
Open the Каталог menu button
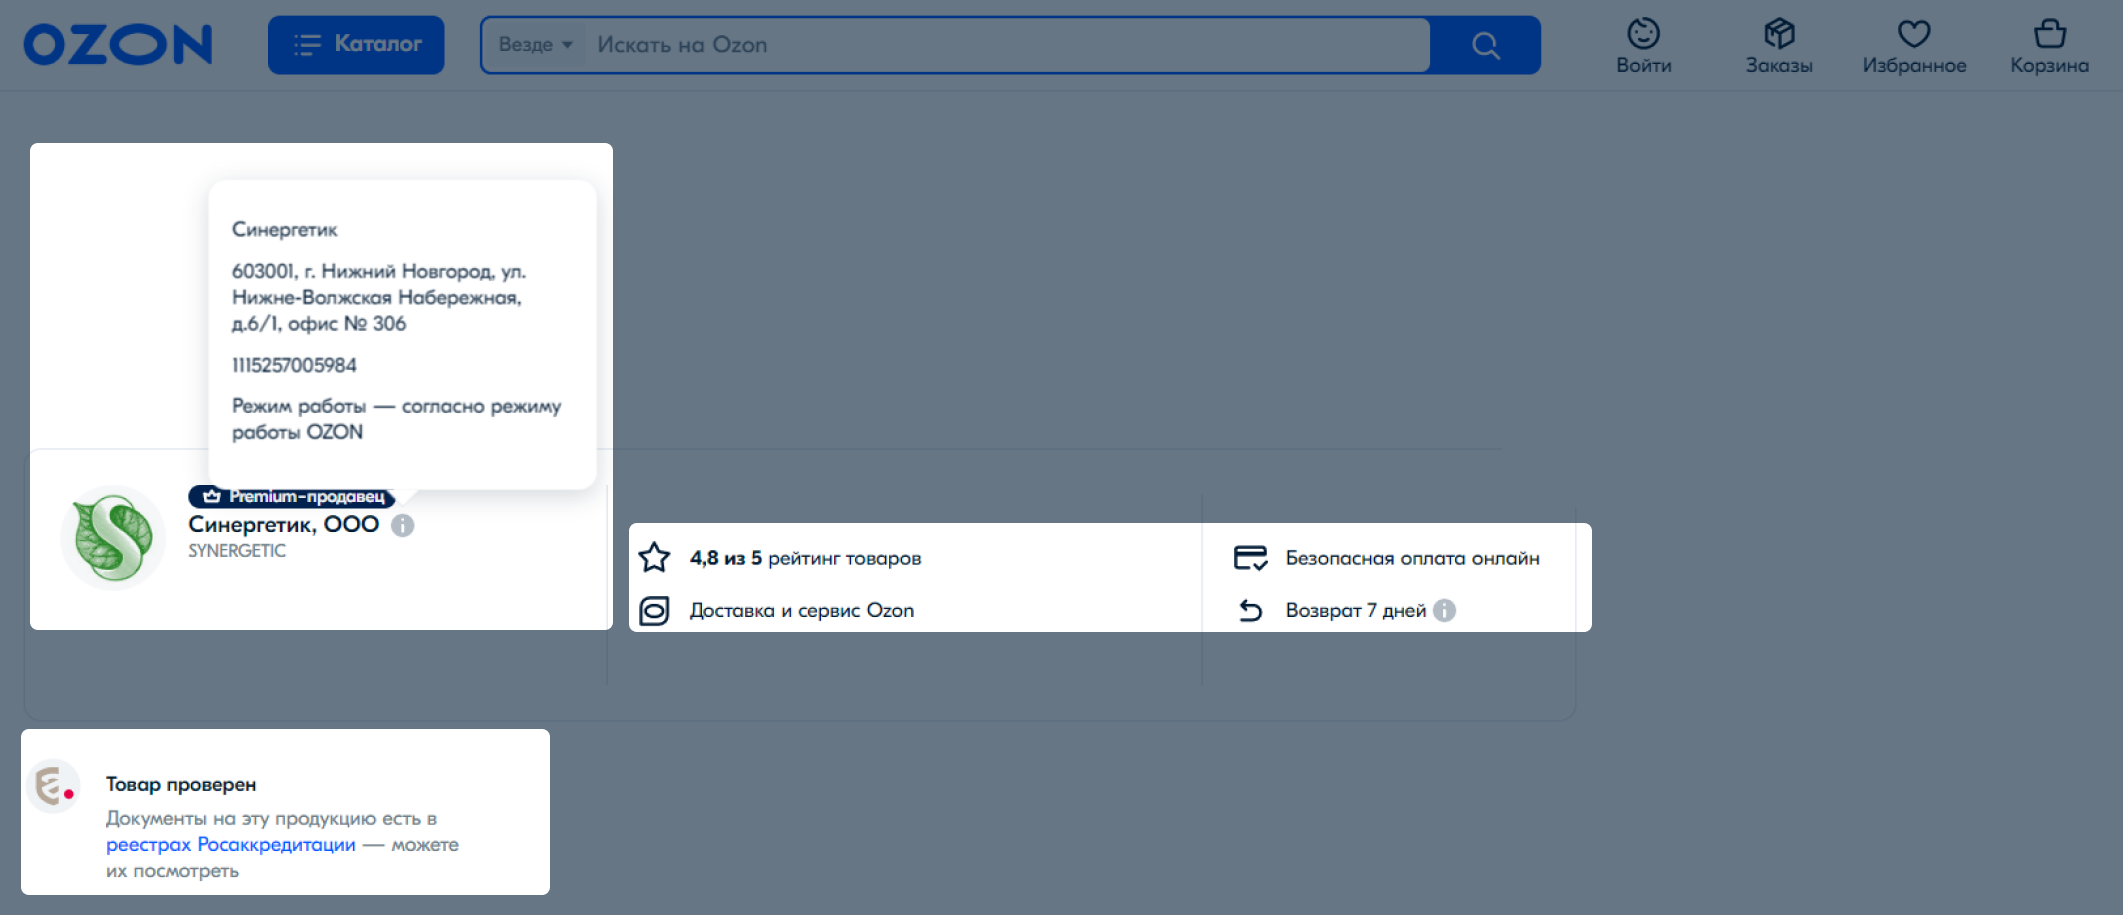tap(356, 45)
